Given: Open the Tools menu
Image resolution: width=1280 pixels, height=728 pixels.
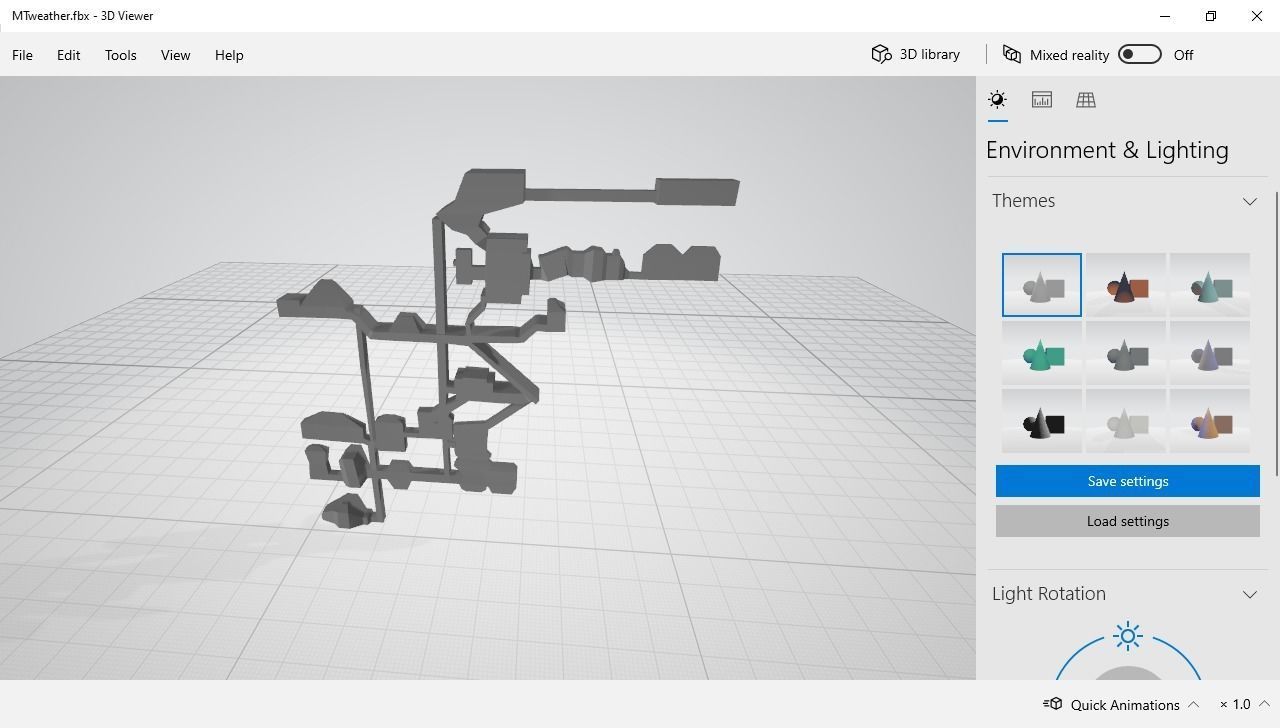Looking at the screenshot, I should [x=120, y=55].
